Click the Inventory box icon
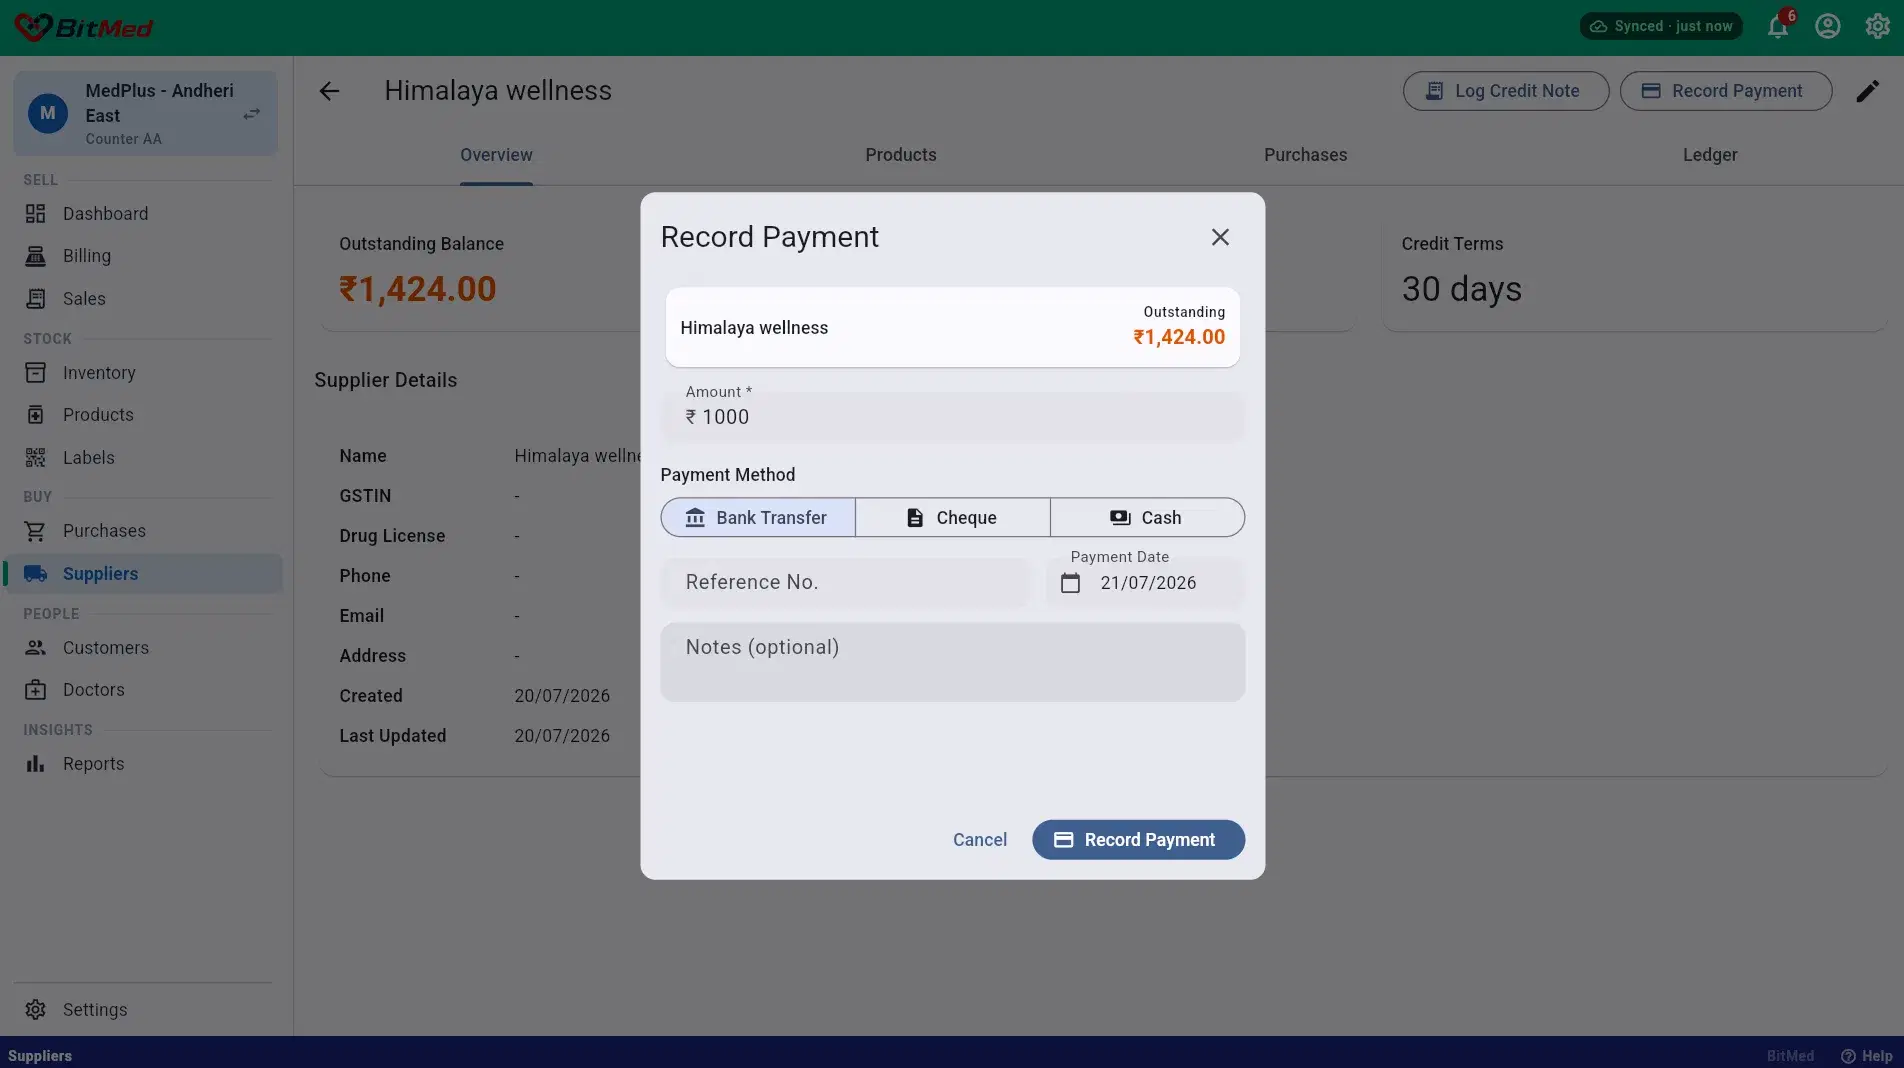Screen dimensions: 1904x1068 pyautogui.click(x=35, y=373)
